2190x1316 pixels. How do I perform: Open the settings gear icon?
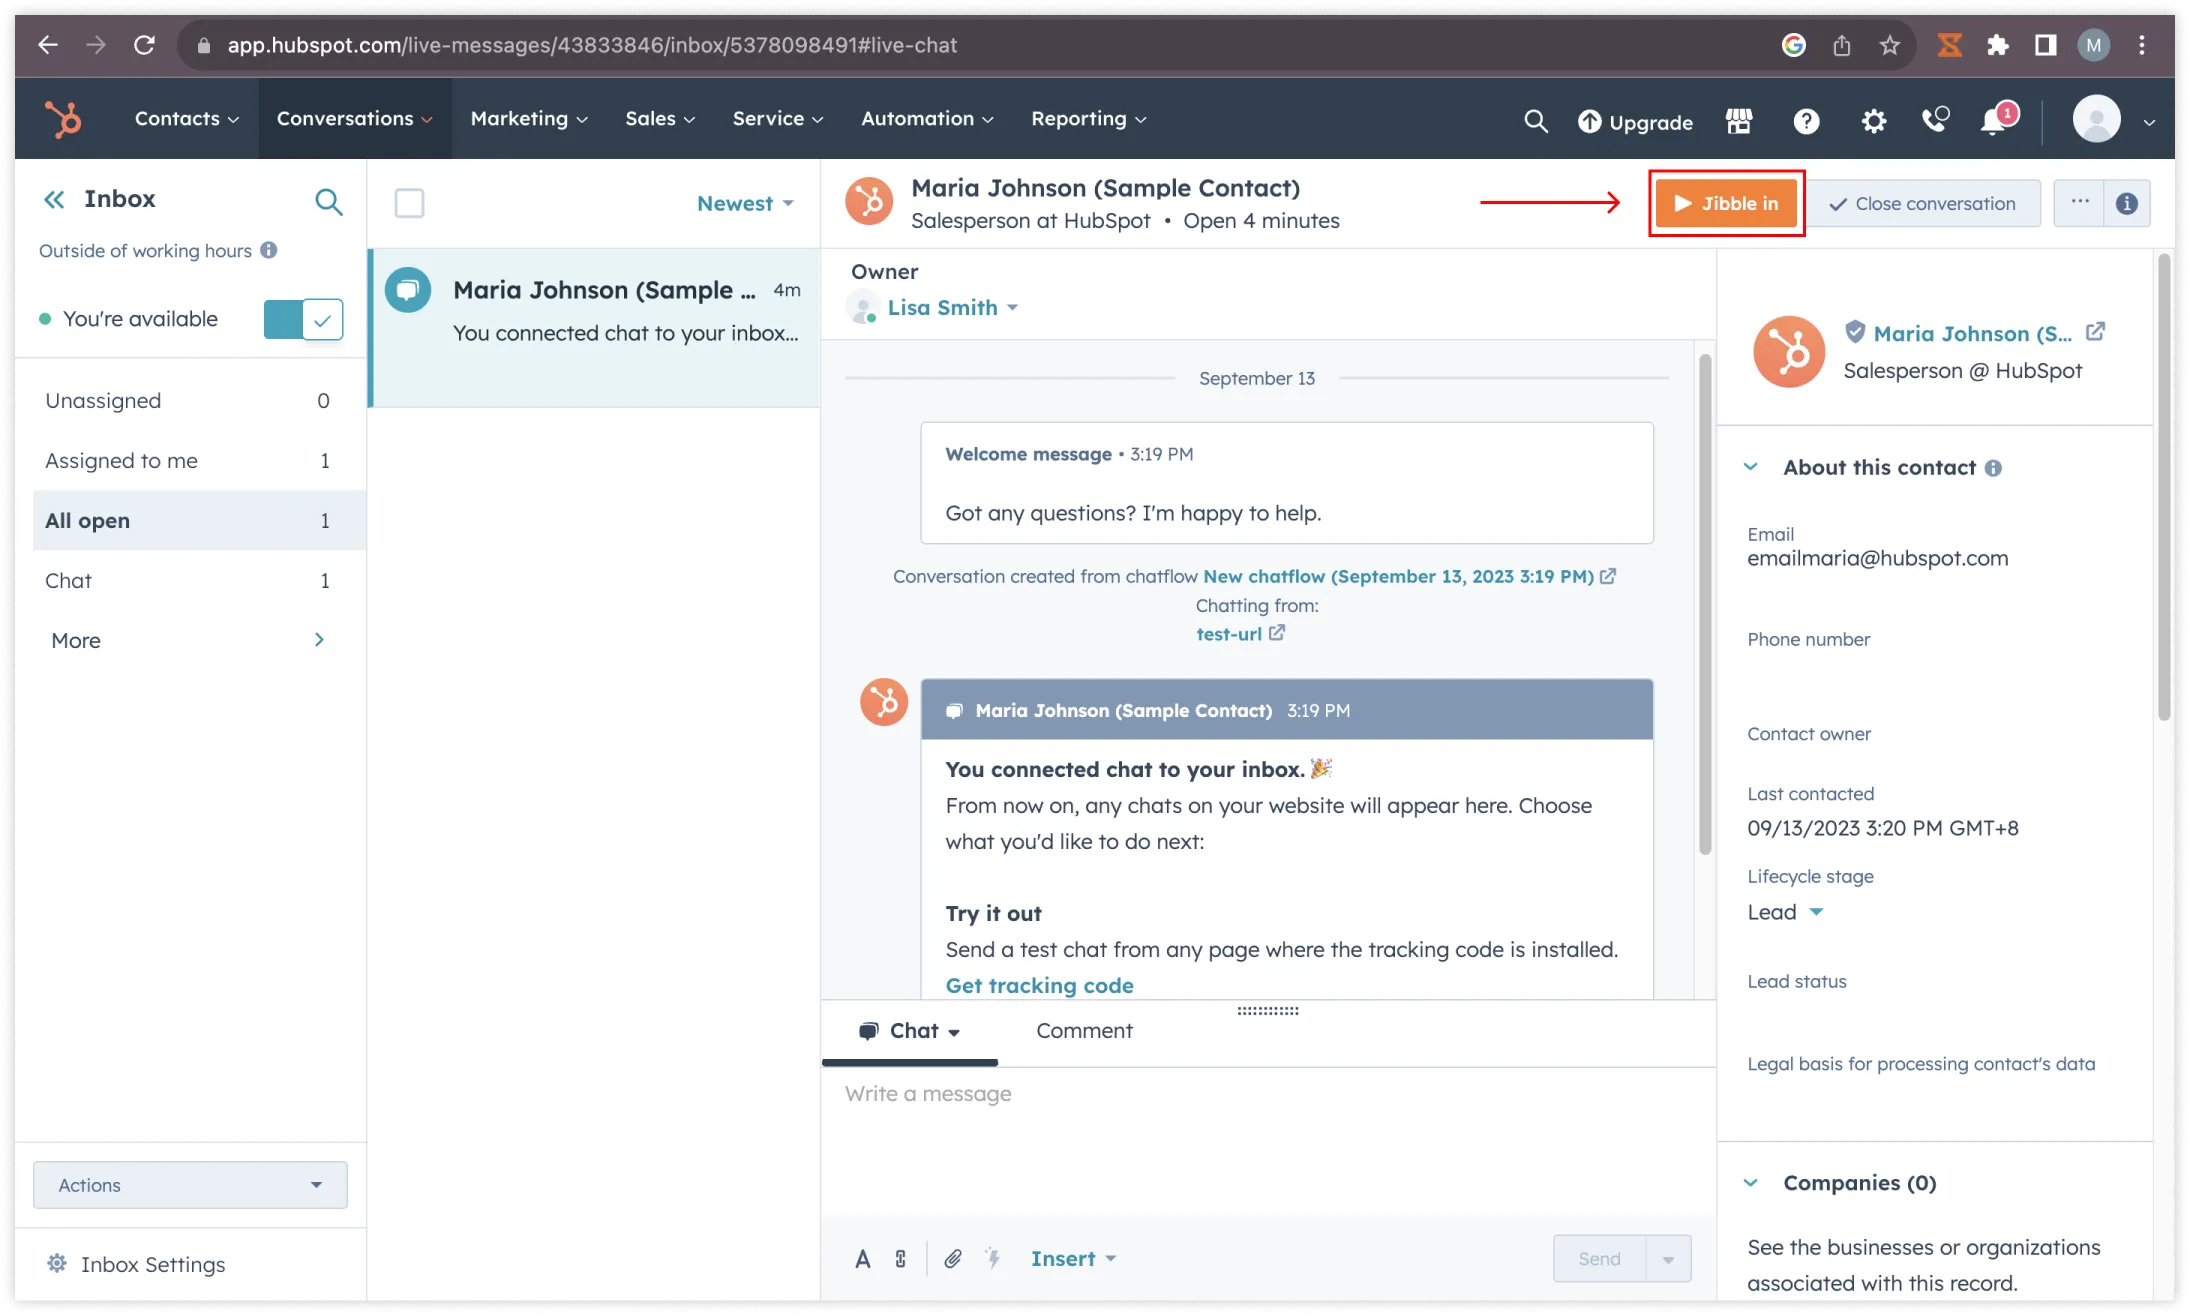pyautogui.click(x=1874, y=120)
